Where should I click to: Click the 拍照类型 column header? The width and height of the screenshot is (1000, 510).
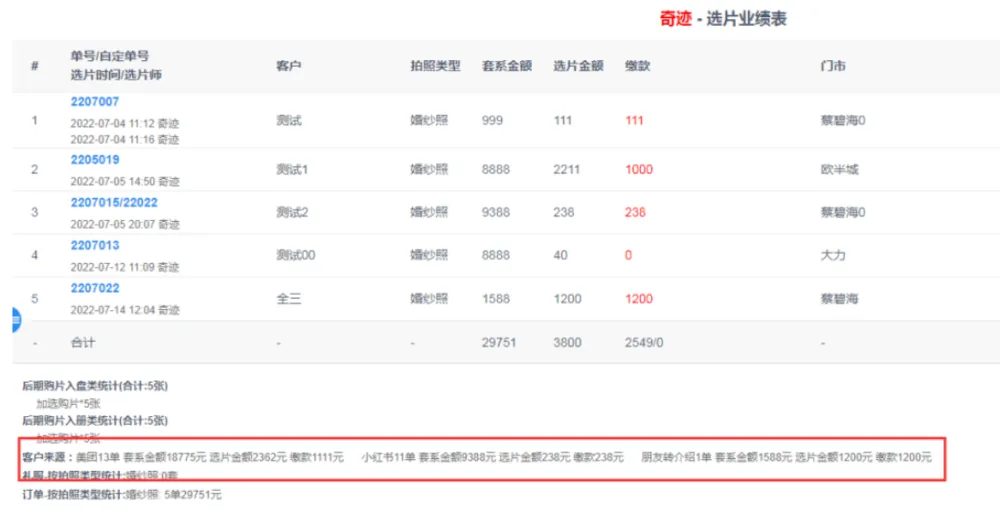click(x=435, y=66)
